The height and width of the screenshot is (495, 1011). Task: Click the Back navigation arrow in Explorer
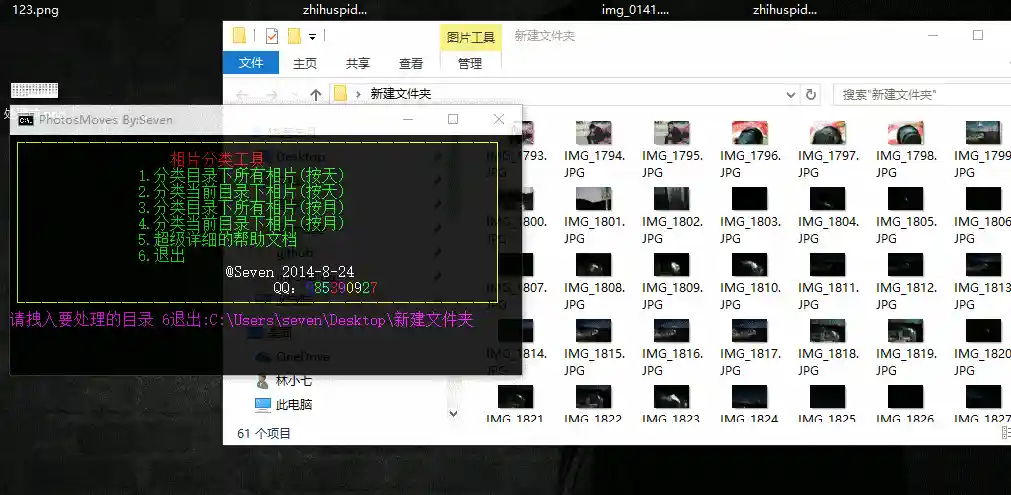coord(242,95)
